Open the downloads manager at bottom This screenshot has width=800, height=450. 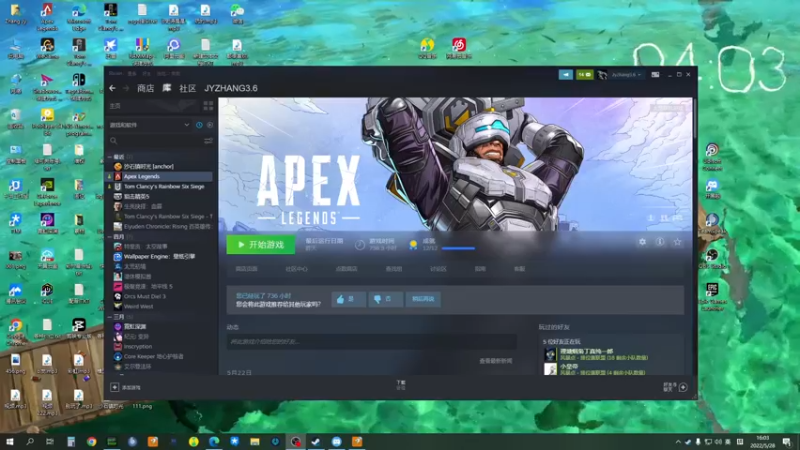tap(401, 385)
